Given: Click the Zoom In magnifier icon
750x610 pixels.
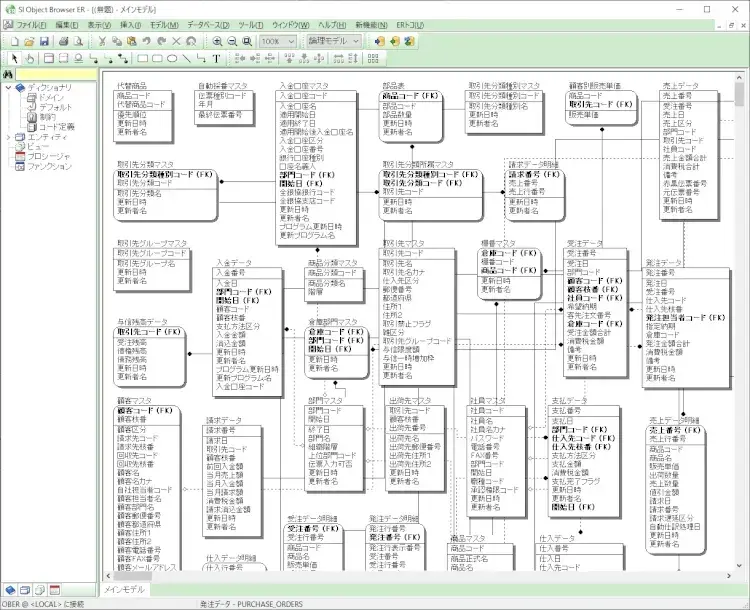Looking at the screenshot, I should pos(217,42).
